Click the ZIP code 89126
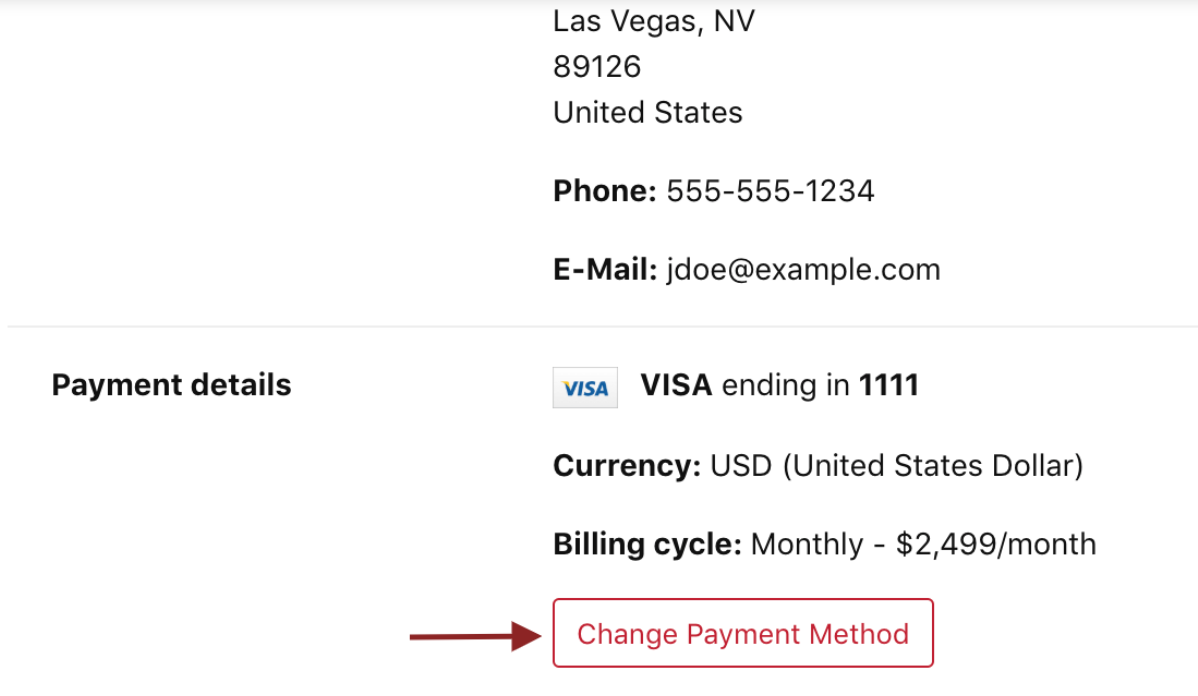The image size is (1198, 696). pyautogui.click(x=597, y=67)
